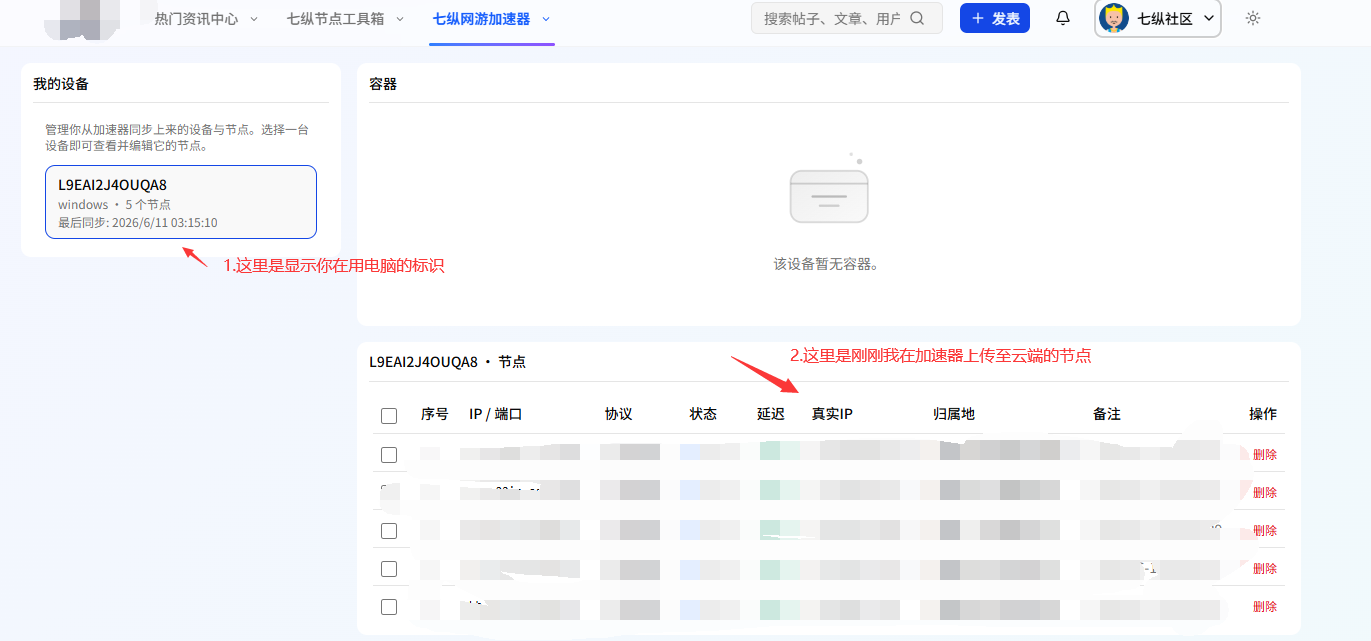Click 最后同步: 2026/6/11 03:15:10 text

pyautogui.click(x=137, y=223)
